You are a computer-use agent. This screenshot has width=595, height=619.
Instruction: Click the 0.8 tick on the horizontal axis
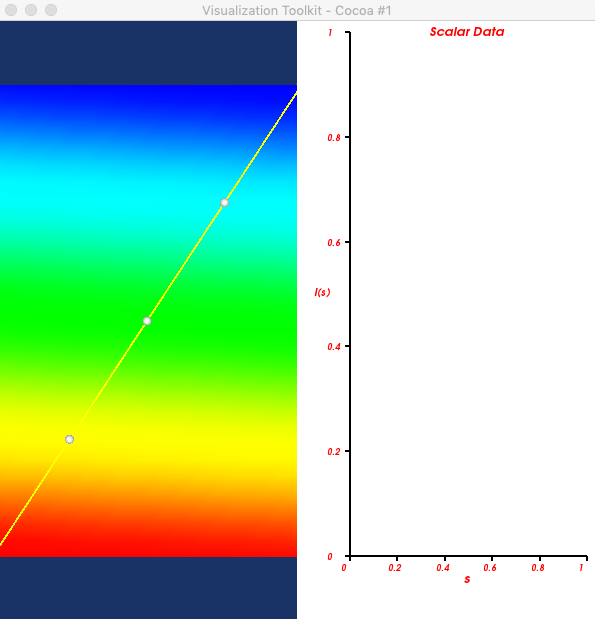(x=538, y=568)
